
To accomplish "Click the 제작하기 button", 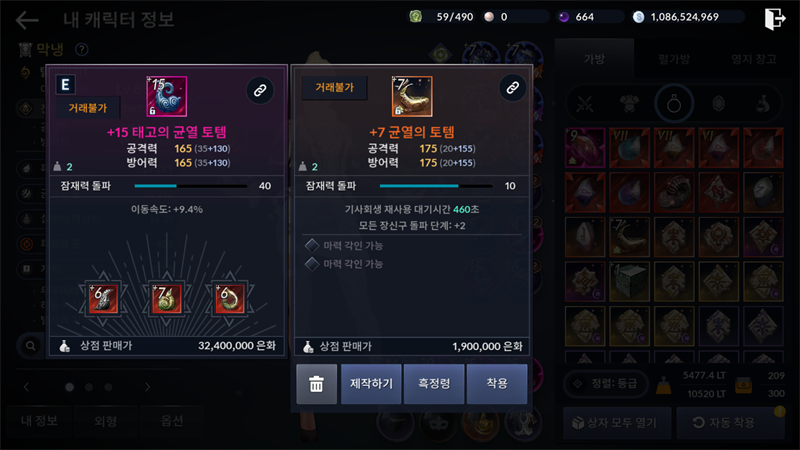I will (x=371, y=384).
